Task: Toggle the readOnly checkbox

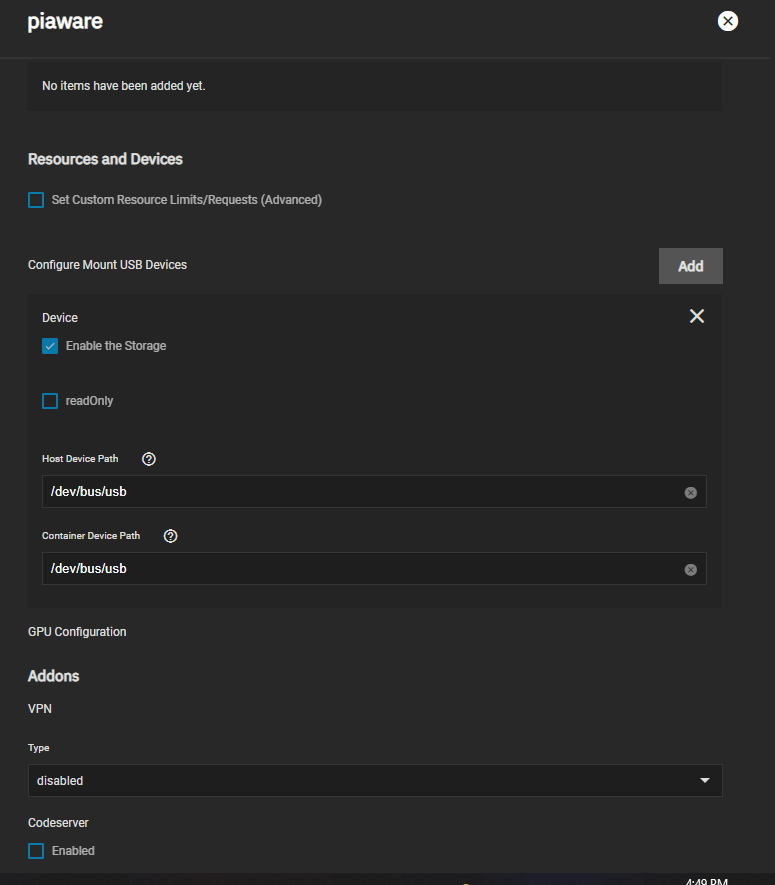Action: coord(50,401)
